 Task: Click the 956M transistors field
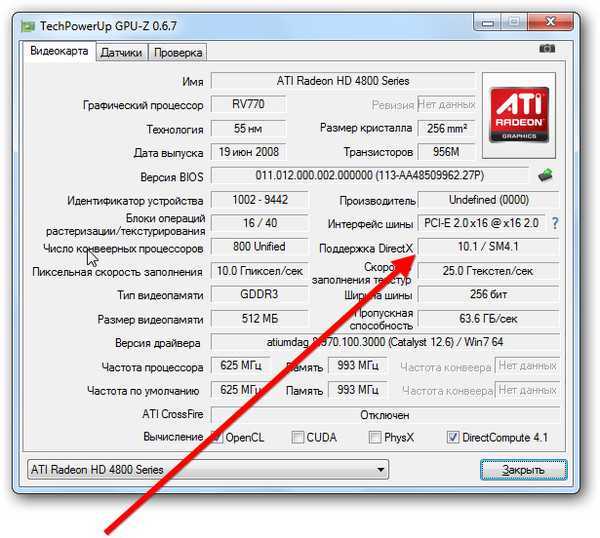tap(446, 152)
